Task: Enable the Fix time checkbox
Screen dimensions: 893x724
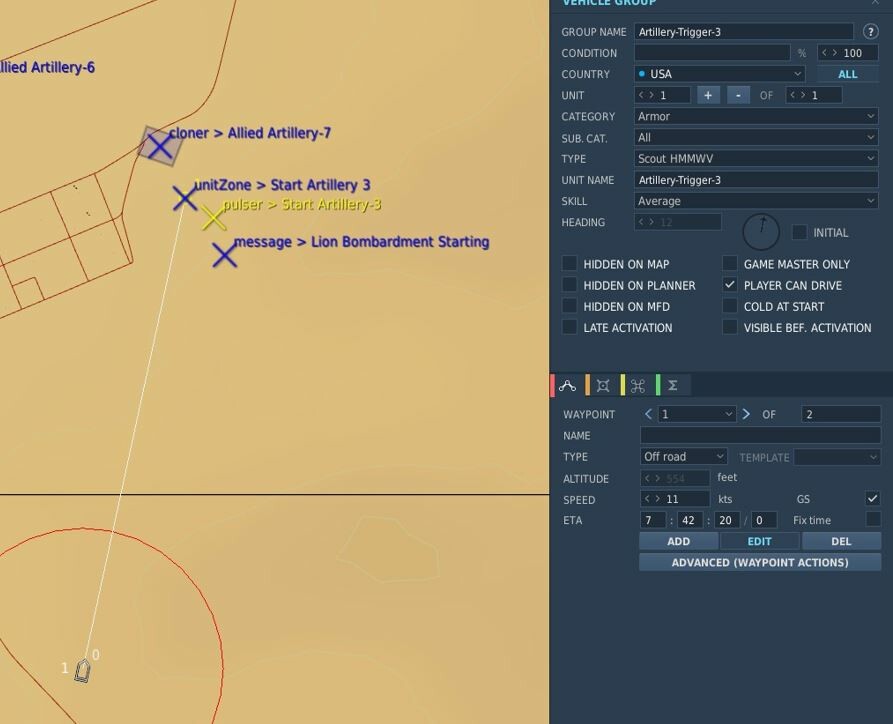Action: coord(872,519)
